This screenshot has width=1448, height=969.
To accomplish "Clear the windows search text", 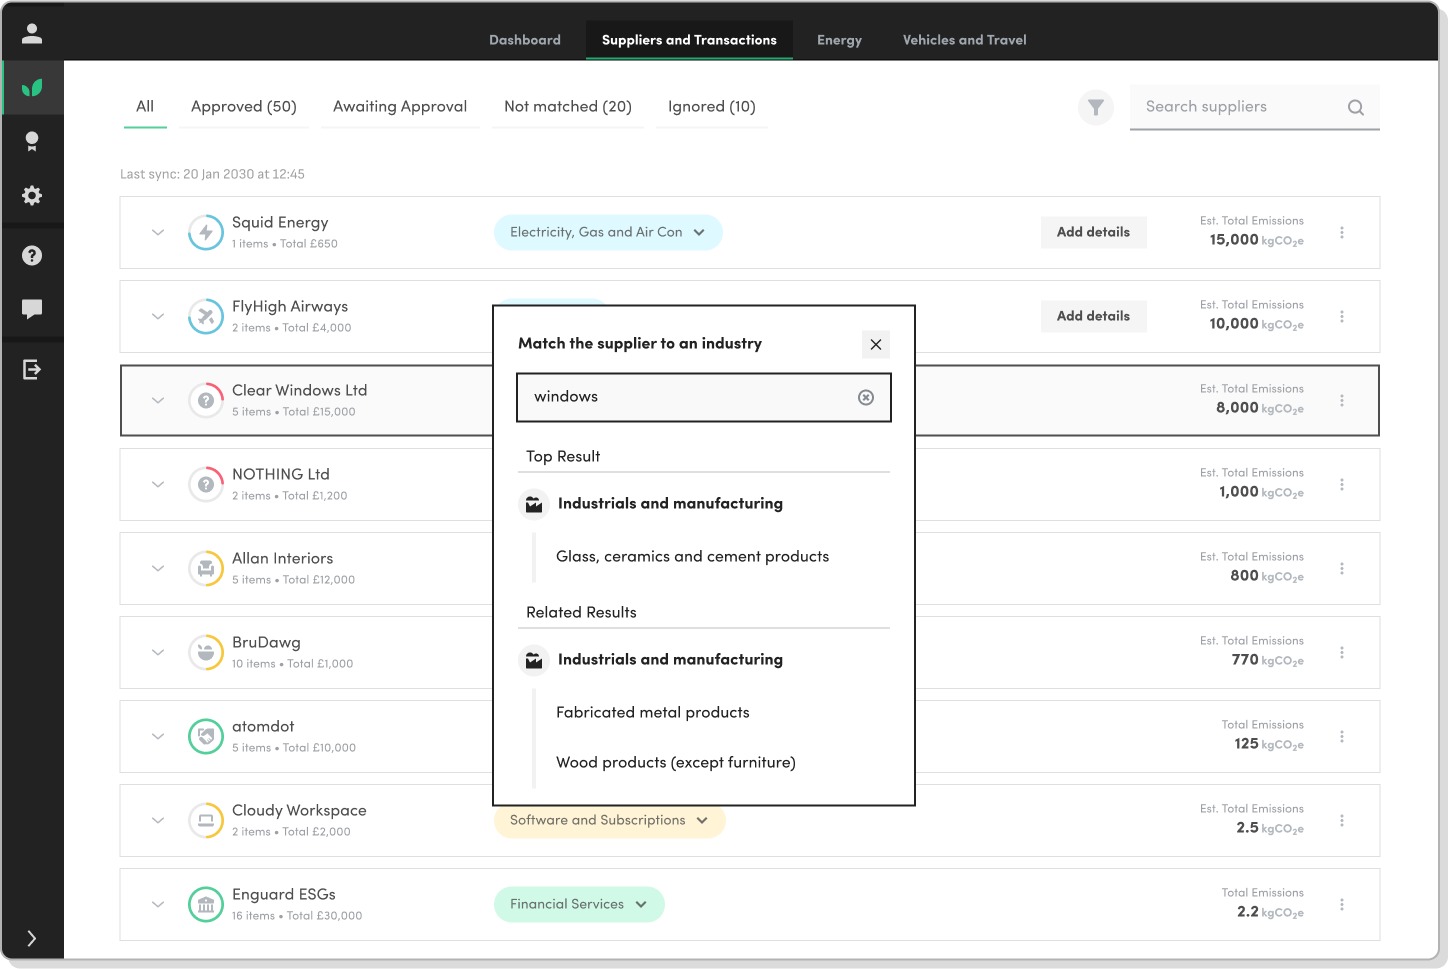I will pyautogui.click(x=866, y=397).
